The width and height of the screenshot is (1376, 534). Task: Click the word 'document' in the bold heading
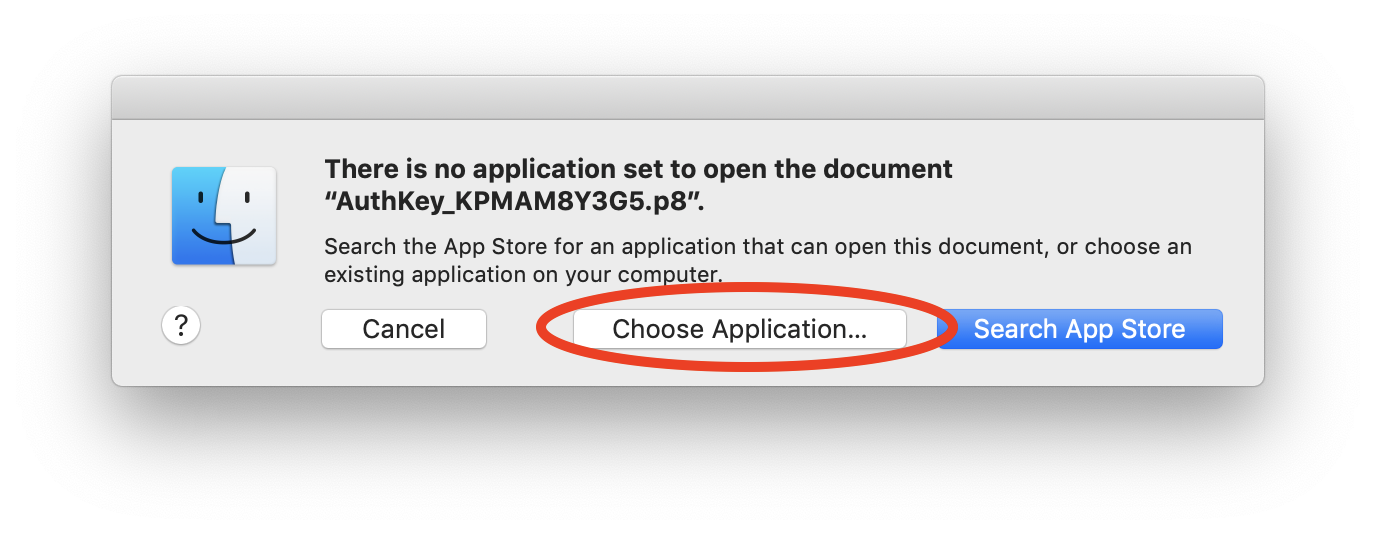tap(891, 168)
